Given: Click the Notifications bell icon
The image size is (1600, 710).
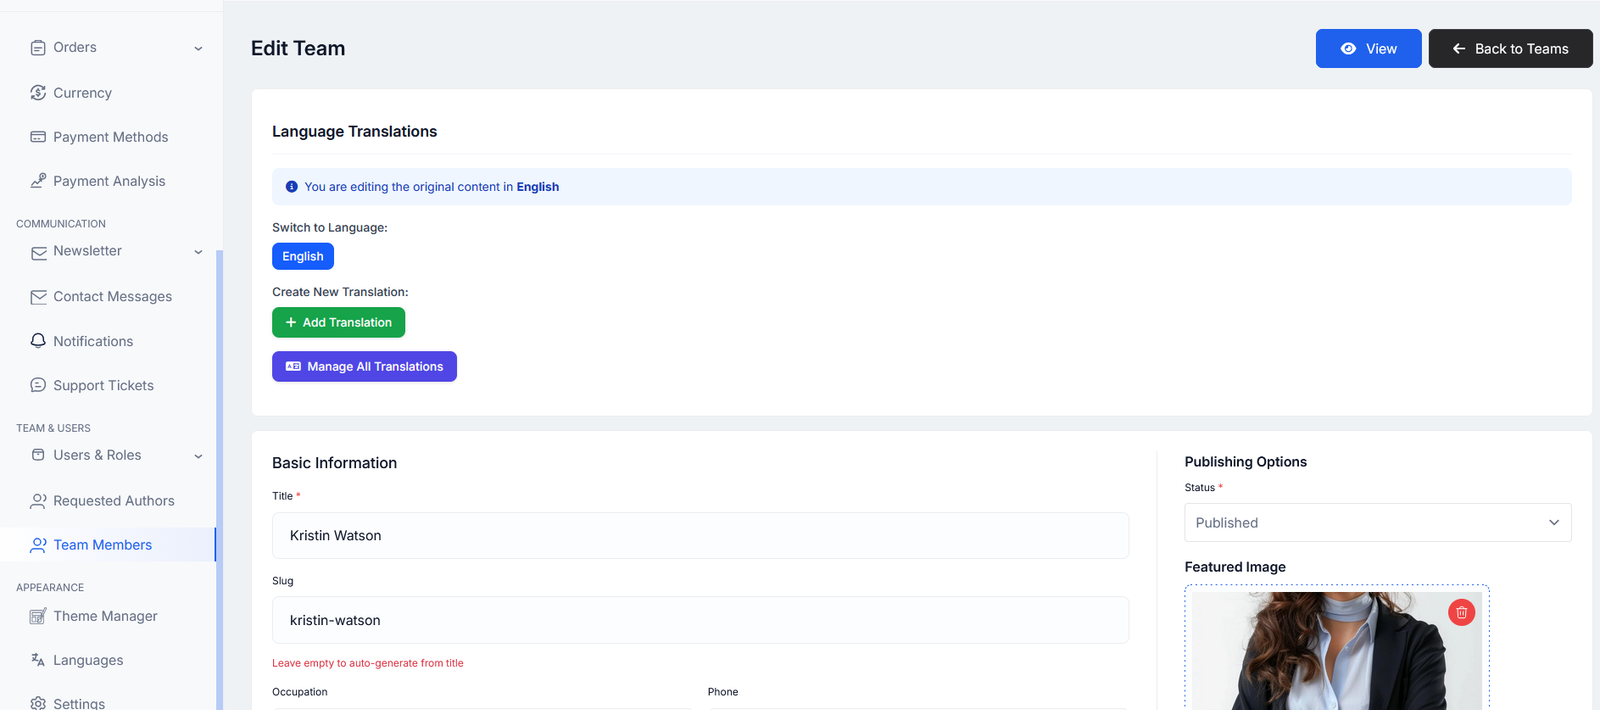Looking at the screenshot, I should [x=38, y=341].
